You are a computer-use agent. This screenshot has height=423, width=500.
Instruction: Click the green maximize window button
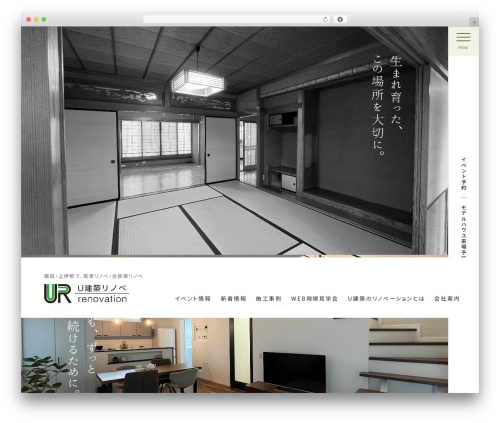44,20
